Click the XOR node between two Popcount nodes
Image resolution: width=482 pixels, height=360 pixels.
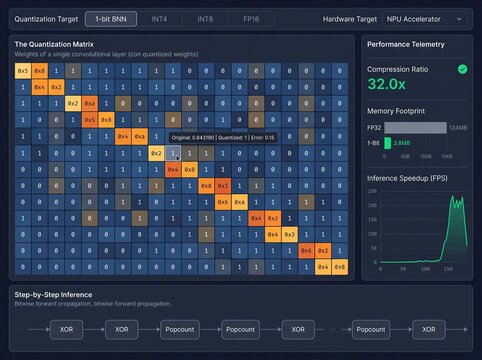tap(298, 329)
